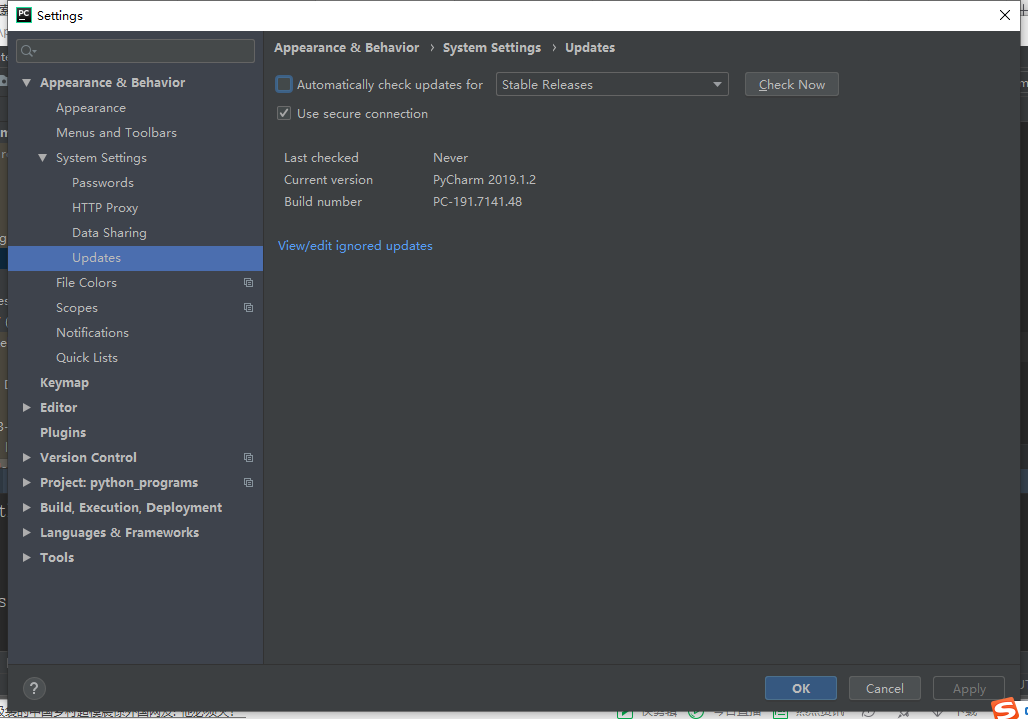Click the help question mark icon
1028x719 pixels.
pos(34,688)
